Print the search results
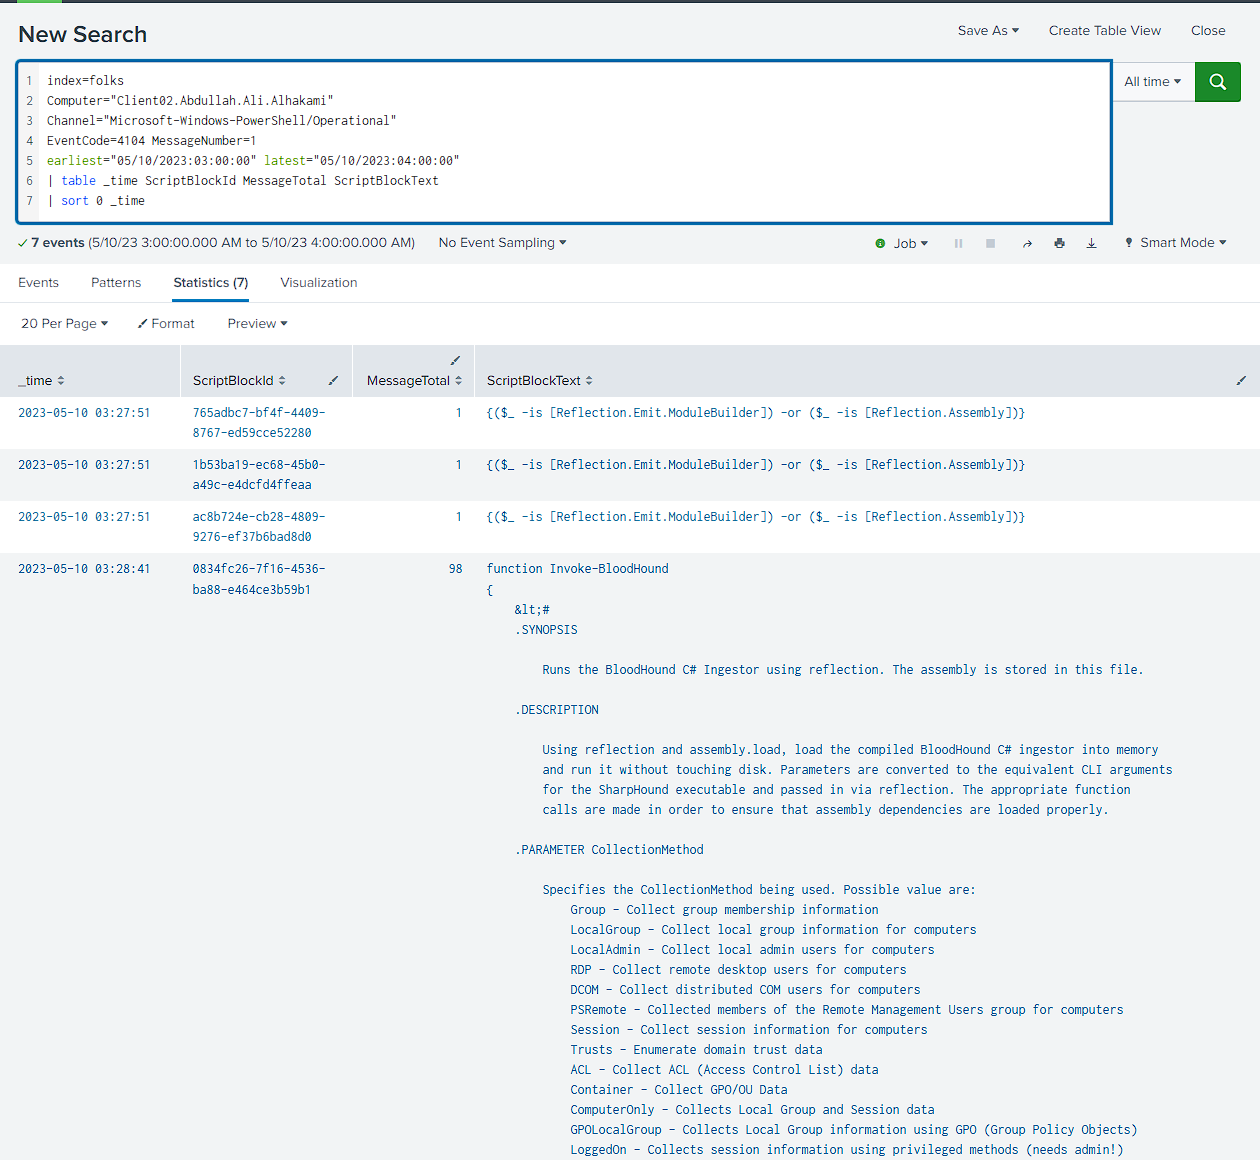 click(1059, 243)
